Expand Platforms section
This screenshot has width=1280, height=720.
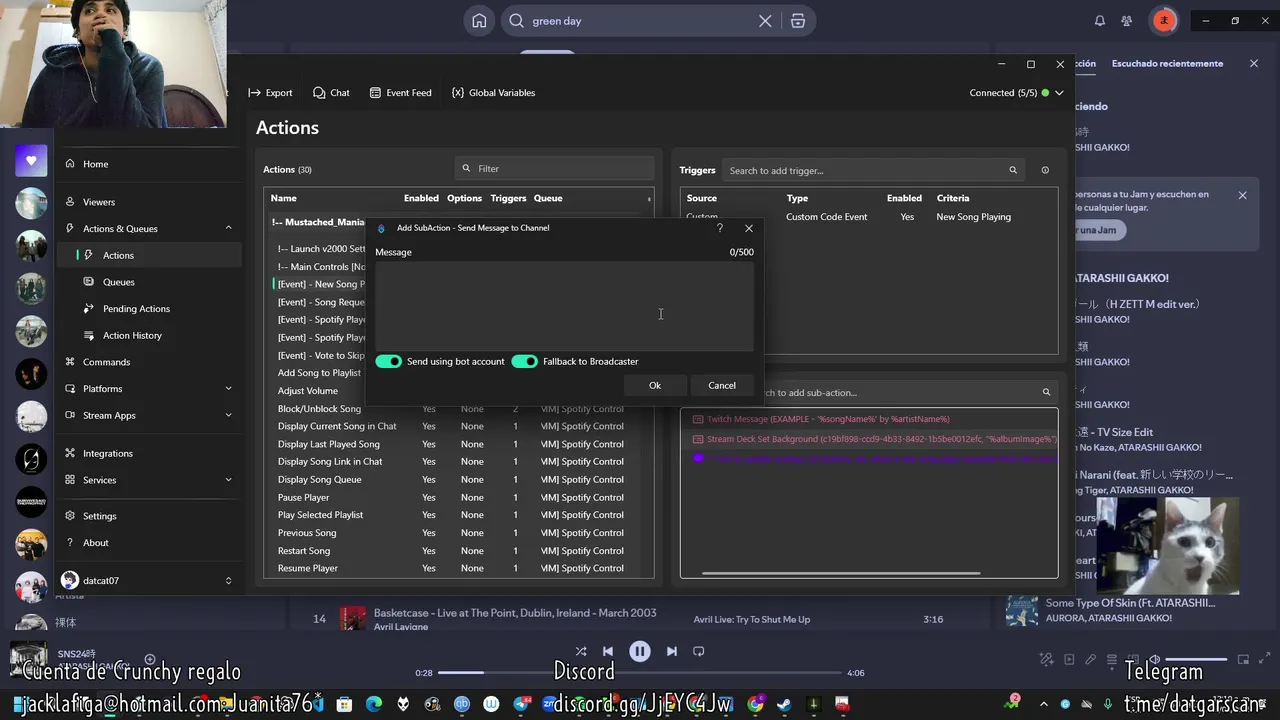pos(228,388)
